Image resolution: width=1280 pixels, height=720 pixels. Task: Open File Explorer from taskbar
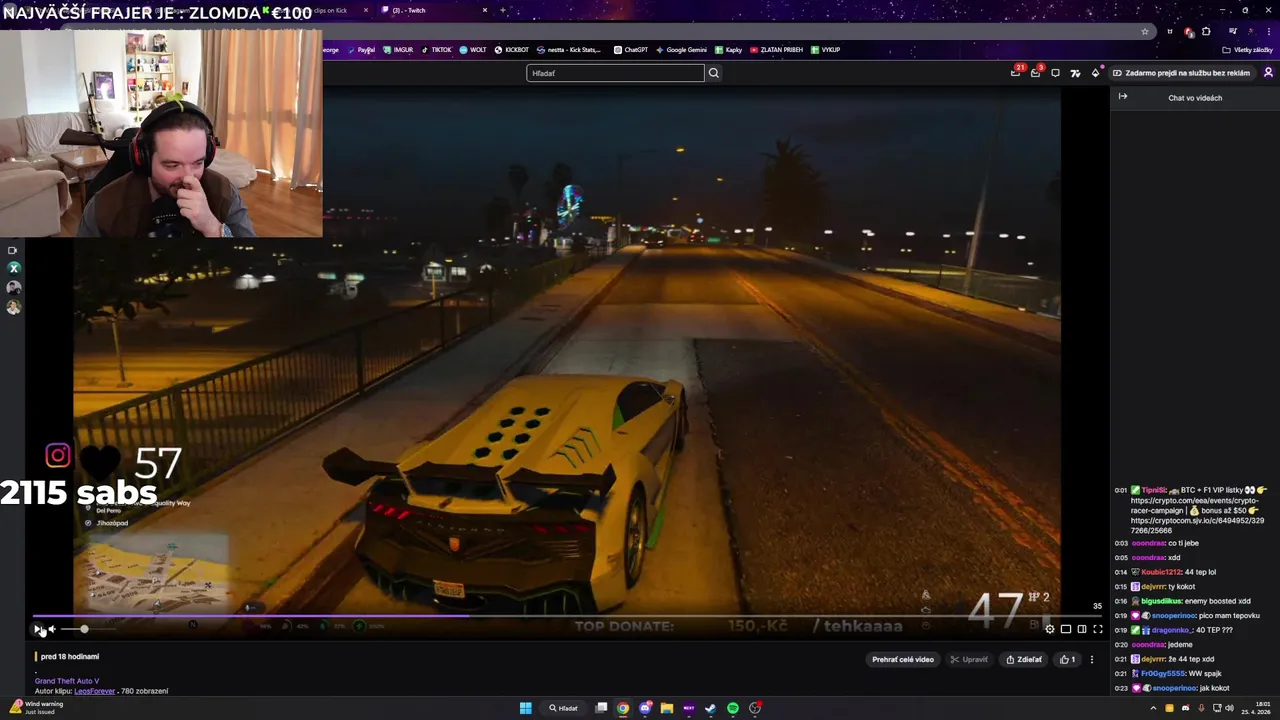coord(667,708)
